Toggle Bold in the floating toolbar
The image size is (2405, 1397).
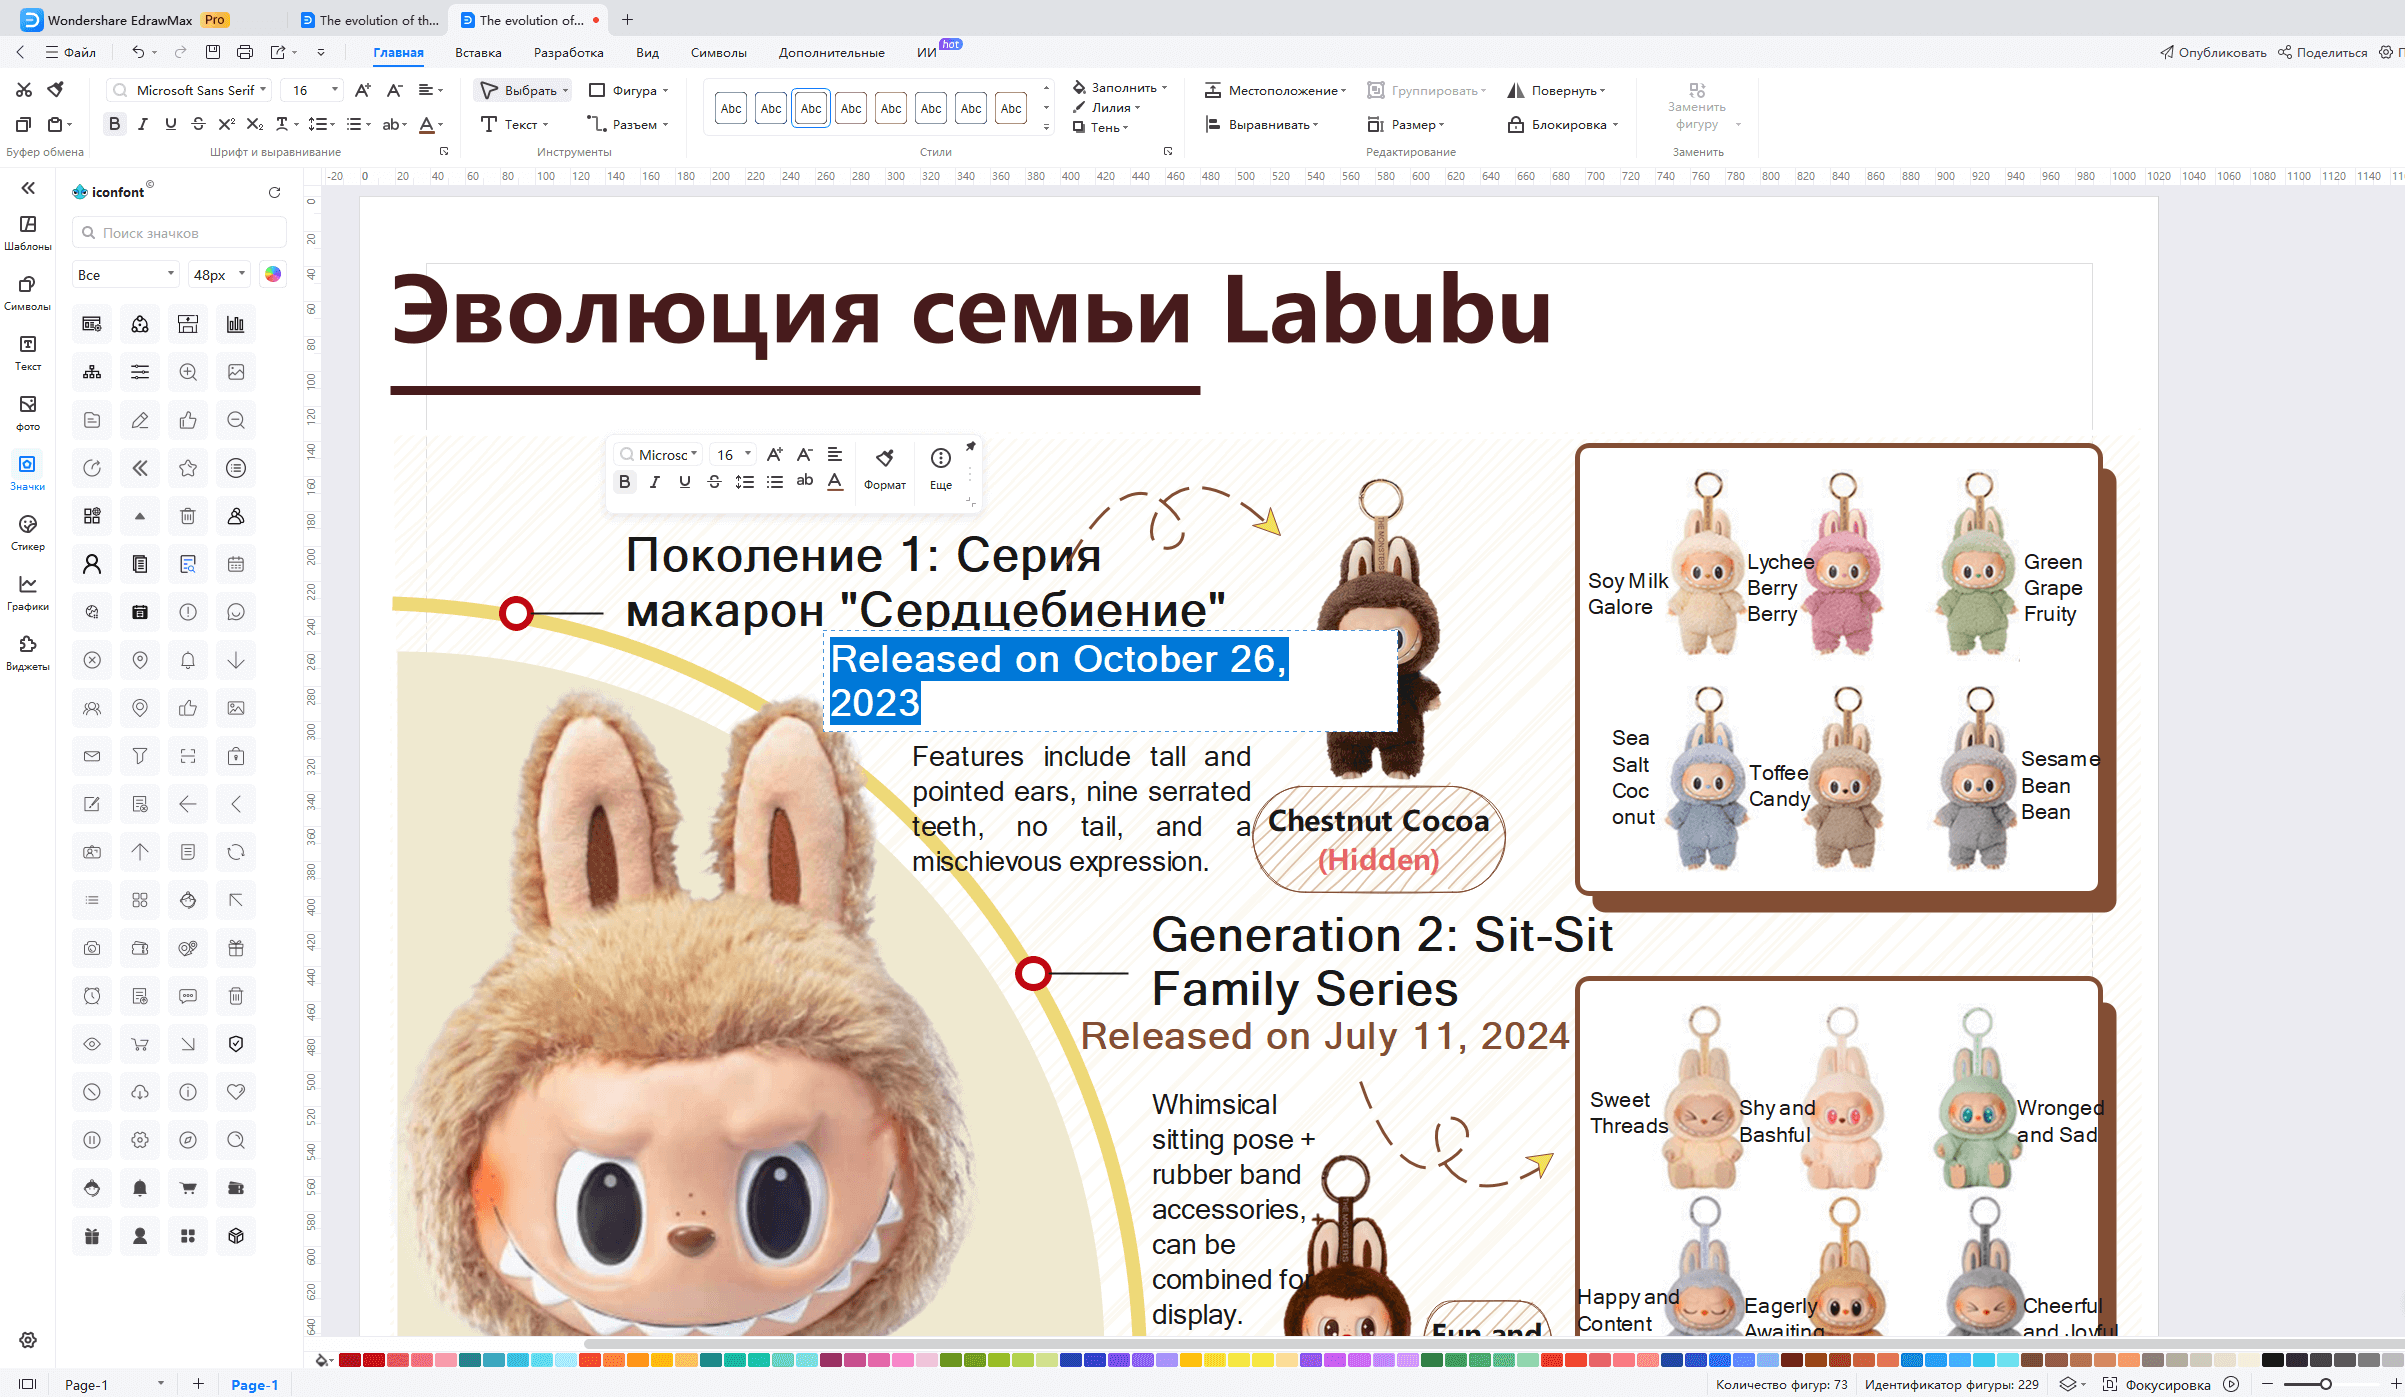(x=625, y=482)
